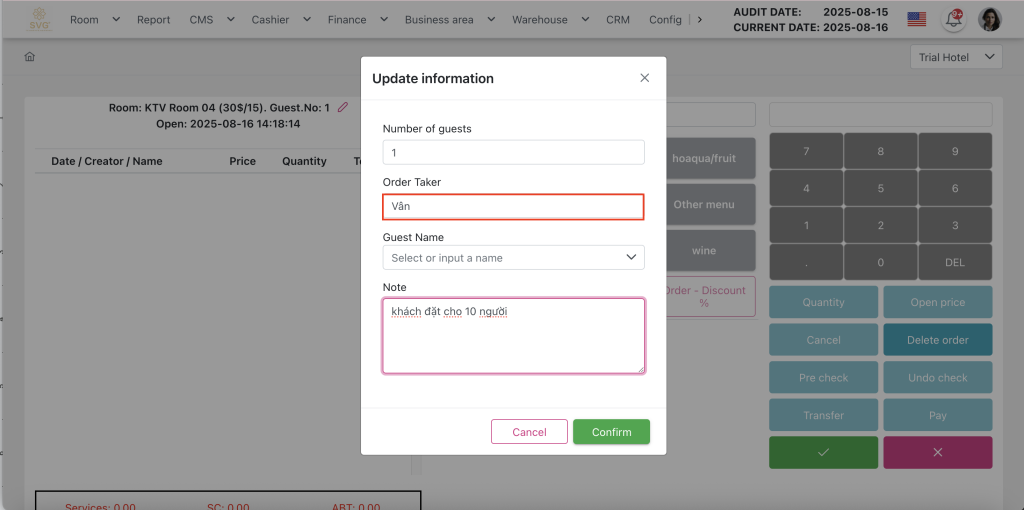The height and width of the screenshot is (510, 1024).
Task: Open the Report menu
Action: [x=153, y=19]
